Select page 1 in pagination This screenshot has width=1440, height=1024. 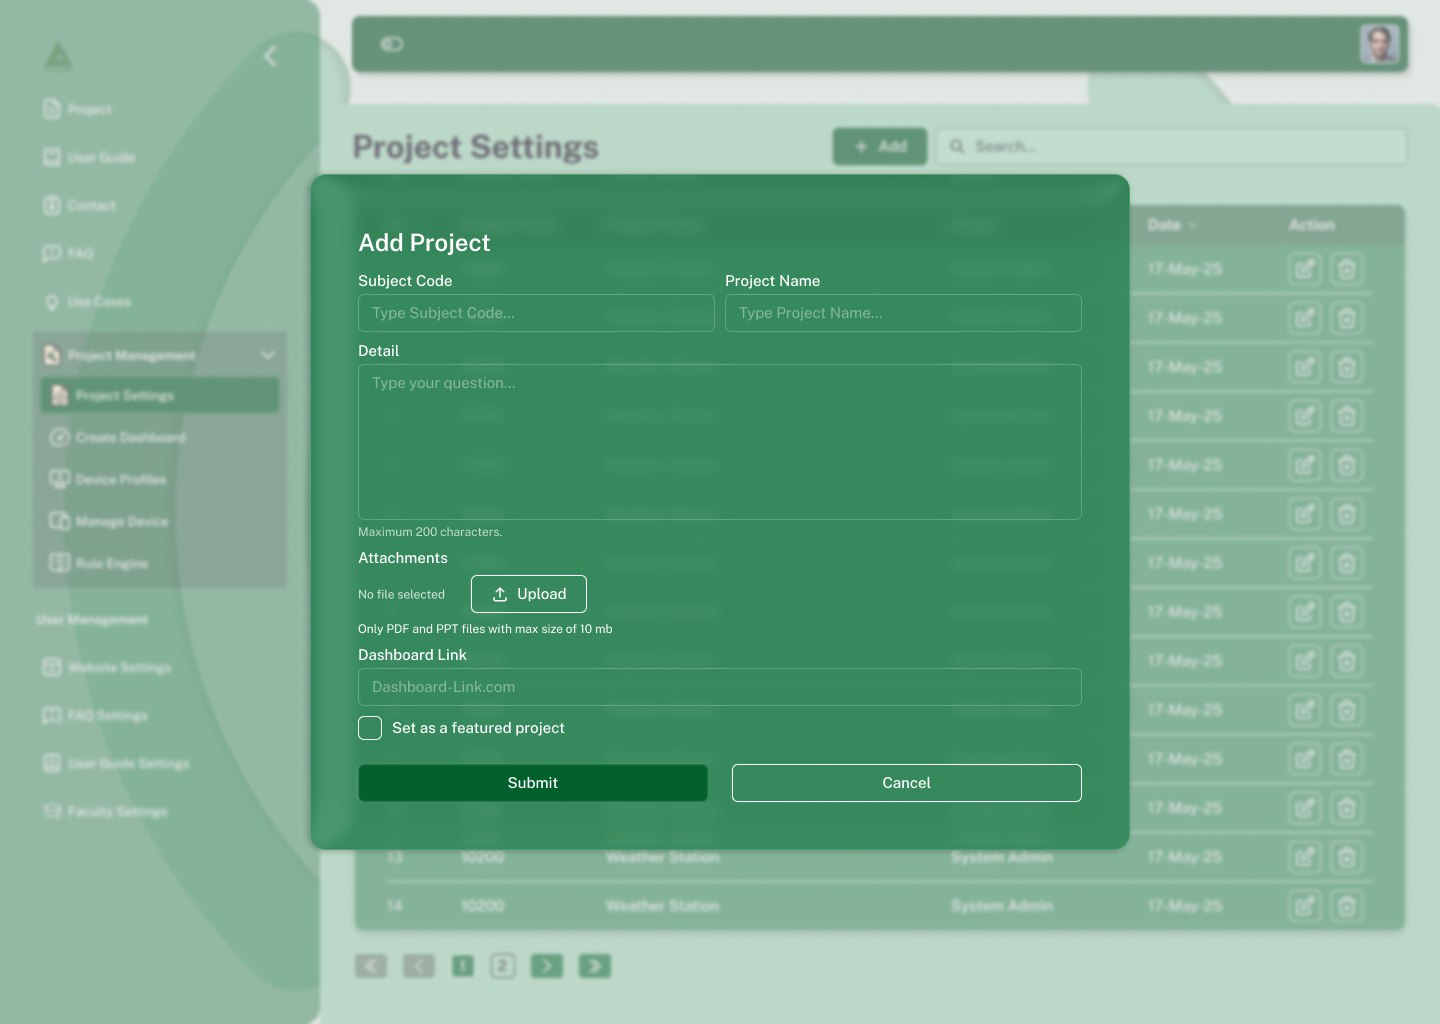(x=463, y=966)
